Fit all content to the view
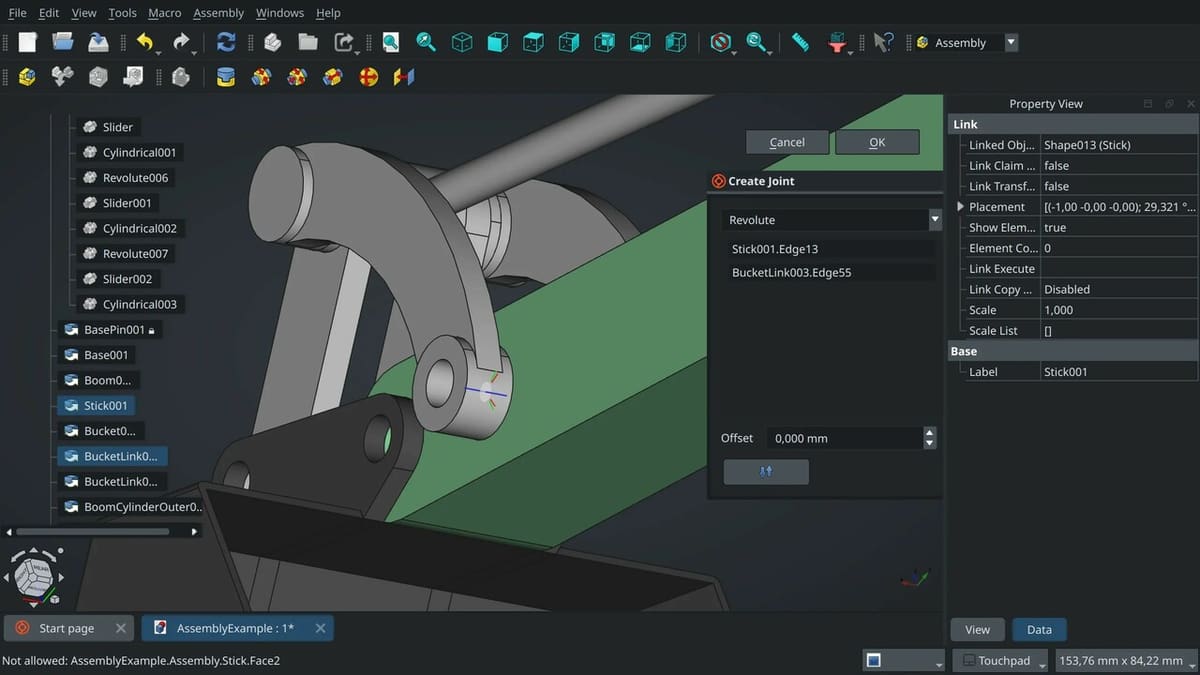The image size is (1200, 675). 390,42
